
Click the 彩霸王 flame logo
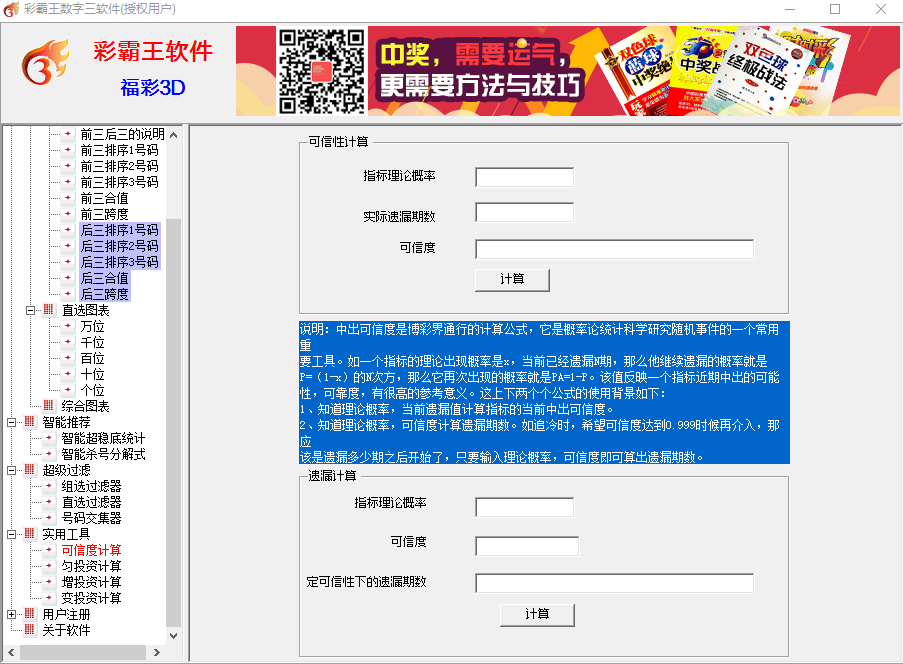pyautogui.click(x=45, y=62)
